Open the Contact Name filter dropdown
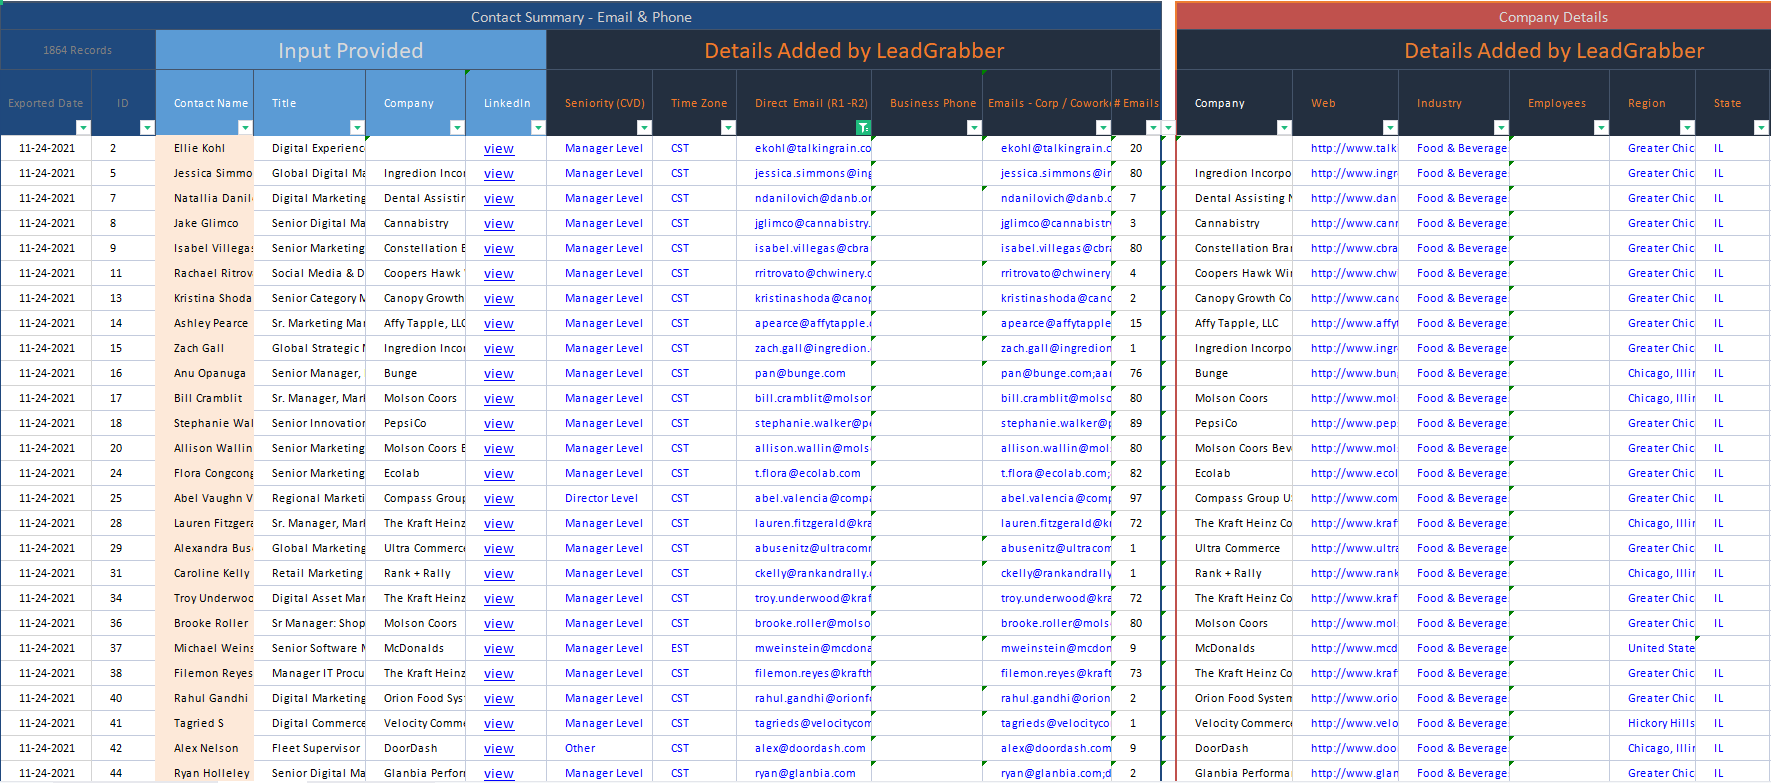This screenshot has width=1771, height=783. tap(245, 128)
